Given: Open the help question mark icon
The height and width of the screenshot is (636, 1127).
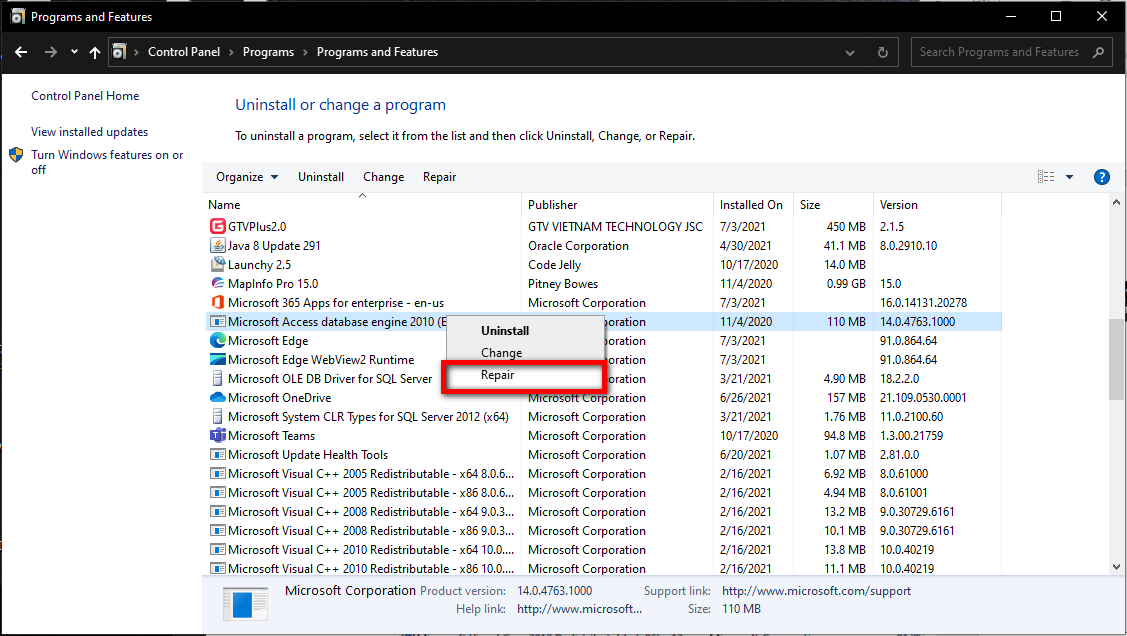Looking at the screenshot, I should click(x=1101, y=177).
